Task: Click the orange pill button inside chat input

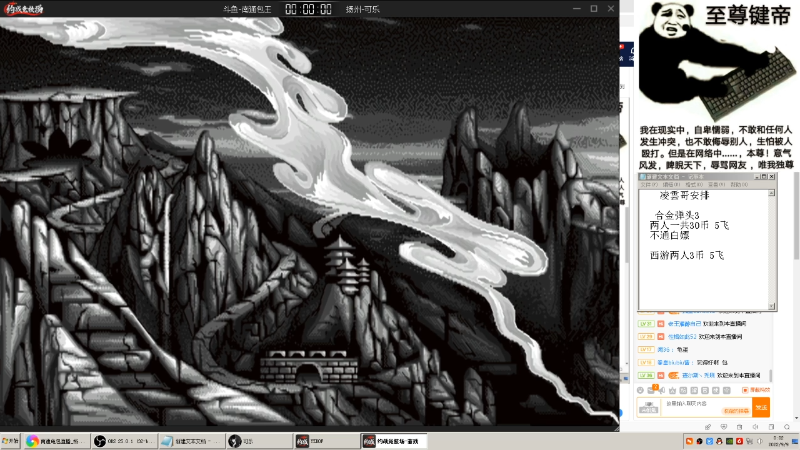Action: pyautogui.click(x=736, y=411)
